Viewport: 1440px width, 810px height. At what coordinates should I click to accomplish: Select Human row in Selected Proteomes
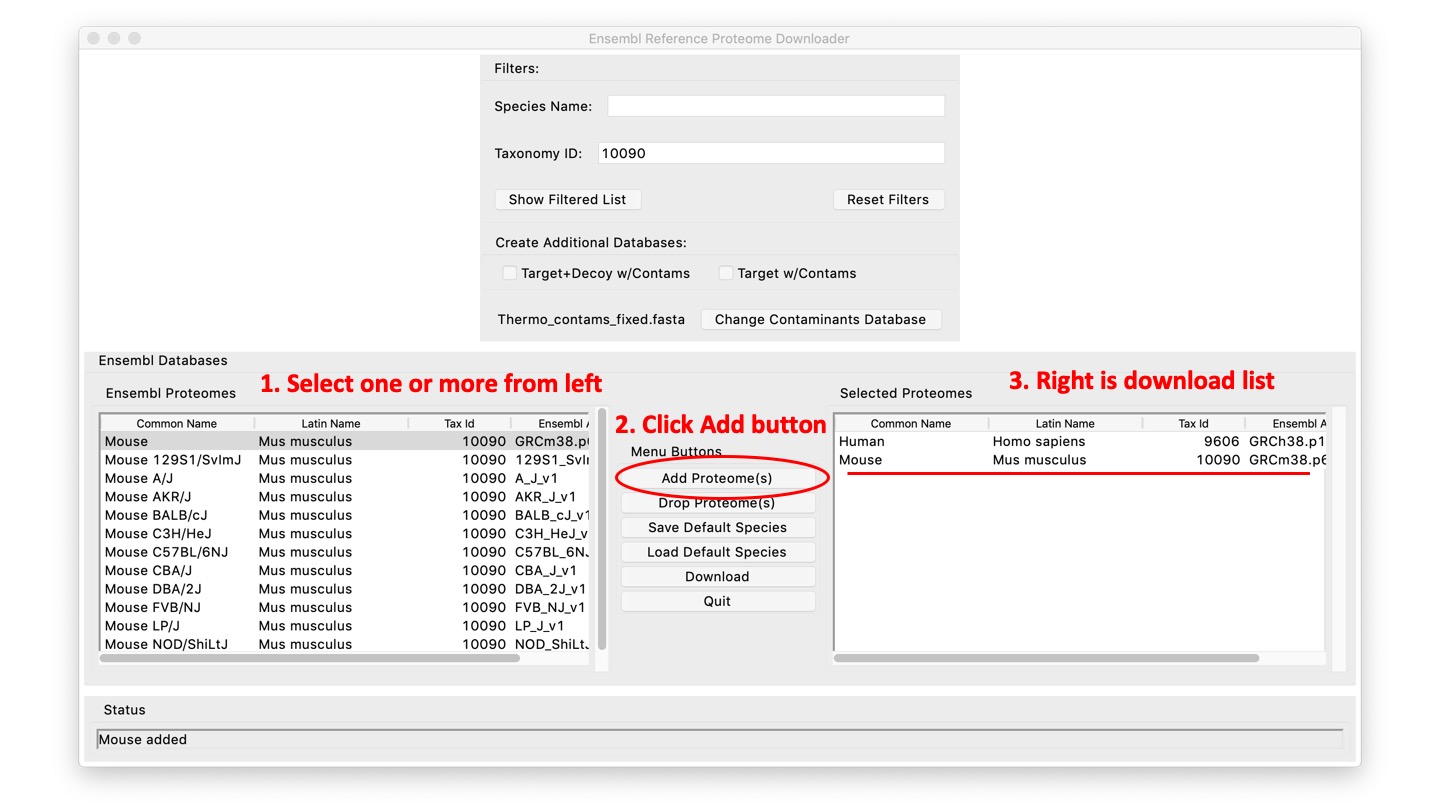(x=1080, y=441)
